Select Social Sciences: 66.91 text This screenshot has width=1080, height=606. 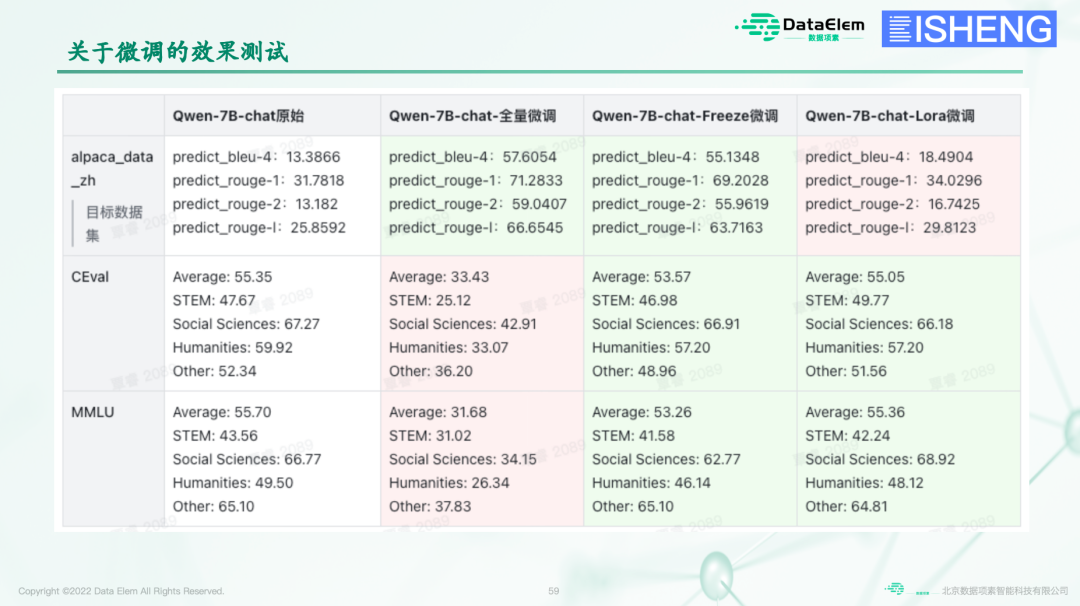665,324
